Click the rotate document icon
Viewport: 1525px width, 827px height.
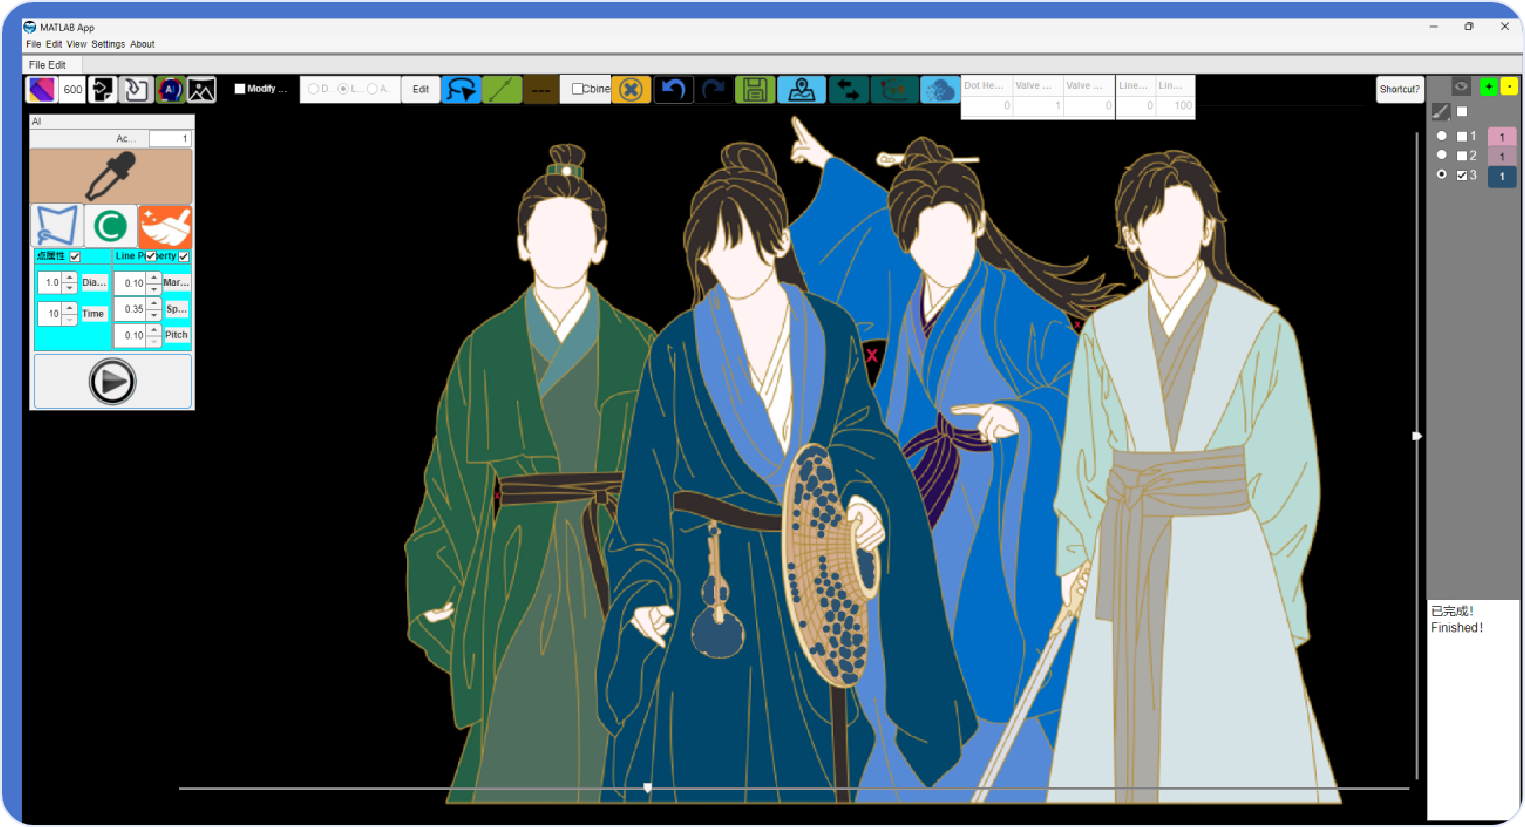(x=136, y=90)
